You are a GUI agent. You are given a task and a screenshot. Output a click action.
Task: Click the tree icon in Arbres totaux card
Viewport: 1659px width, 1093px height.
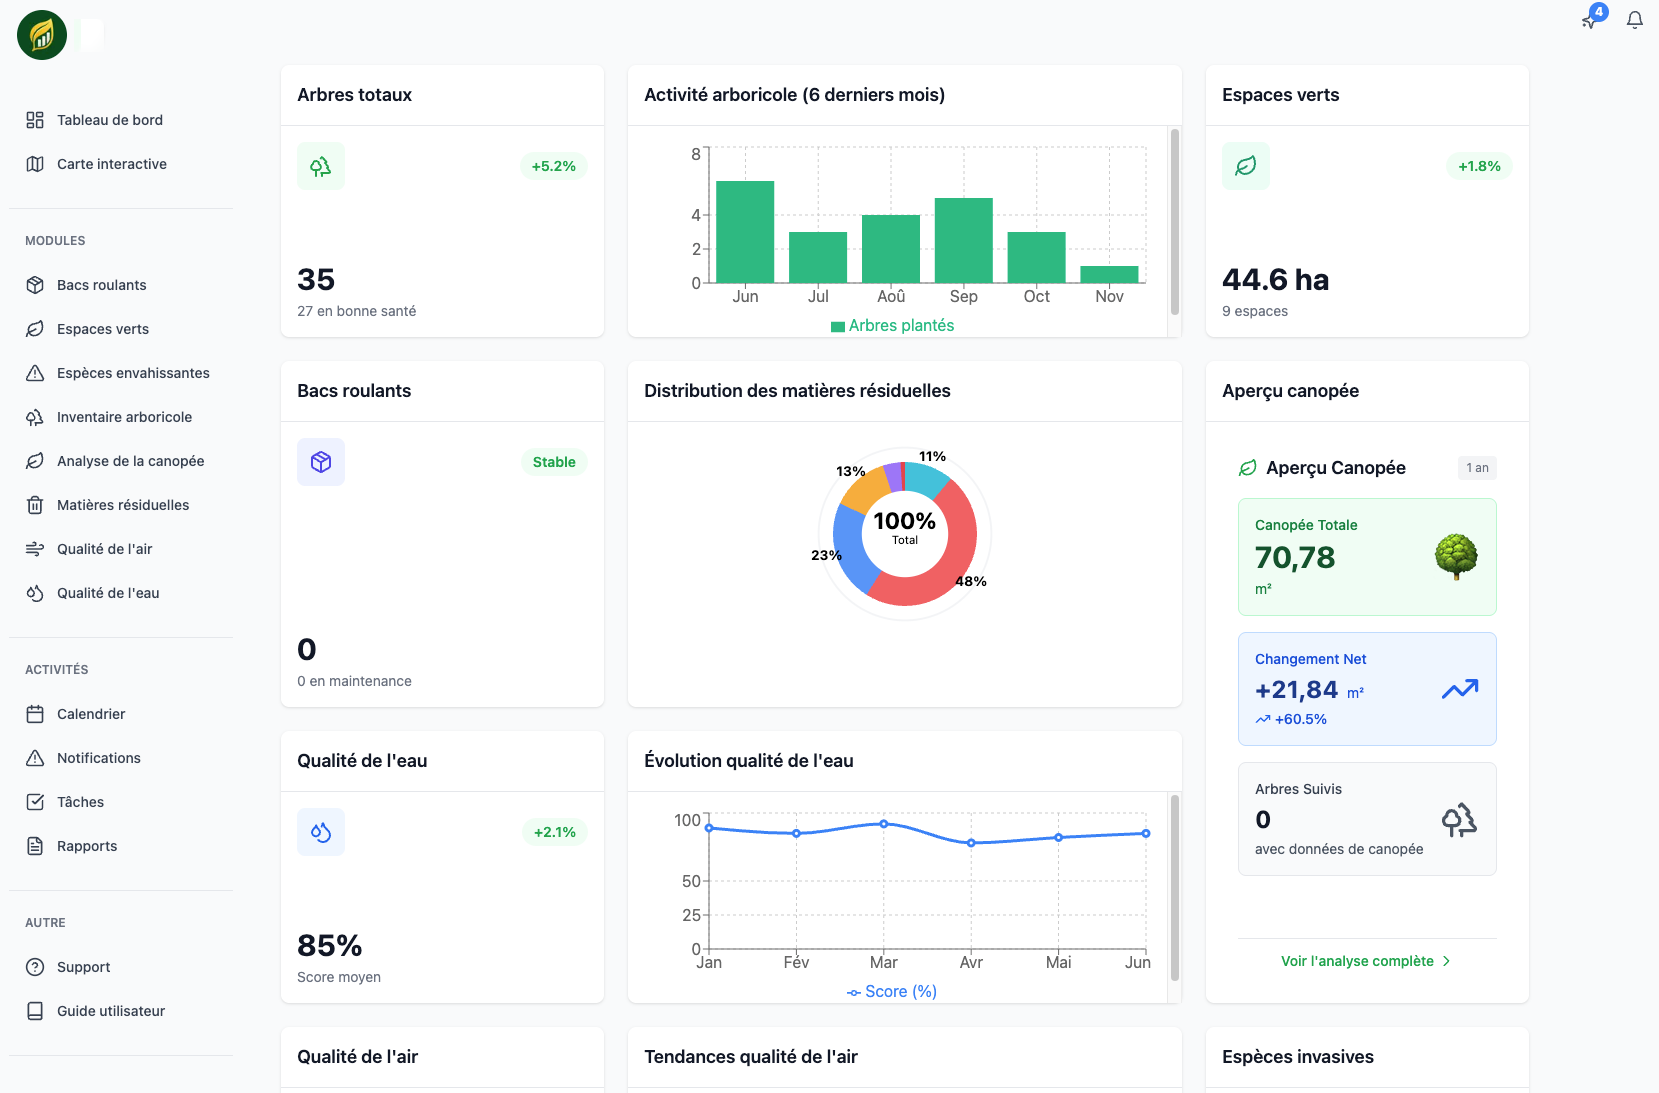tap(321, 166)
